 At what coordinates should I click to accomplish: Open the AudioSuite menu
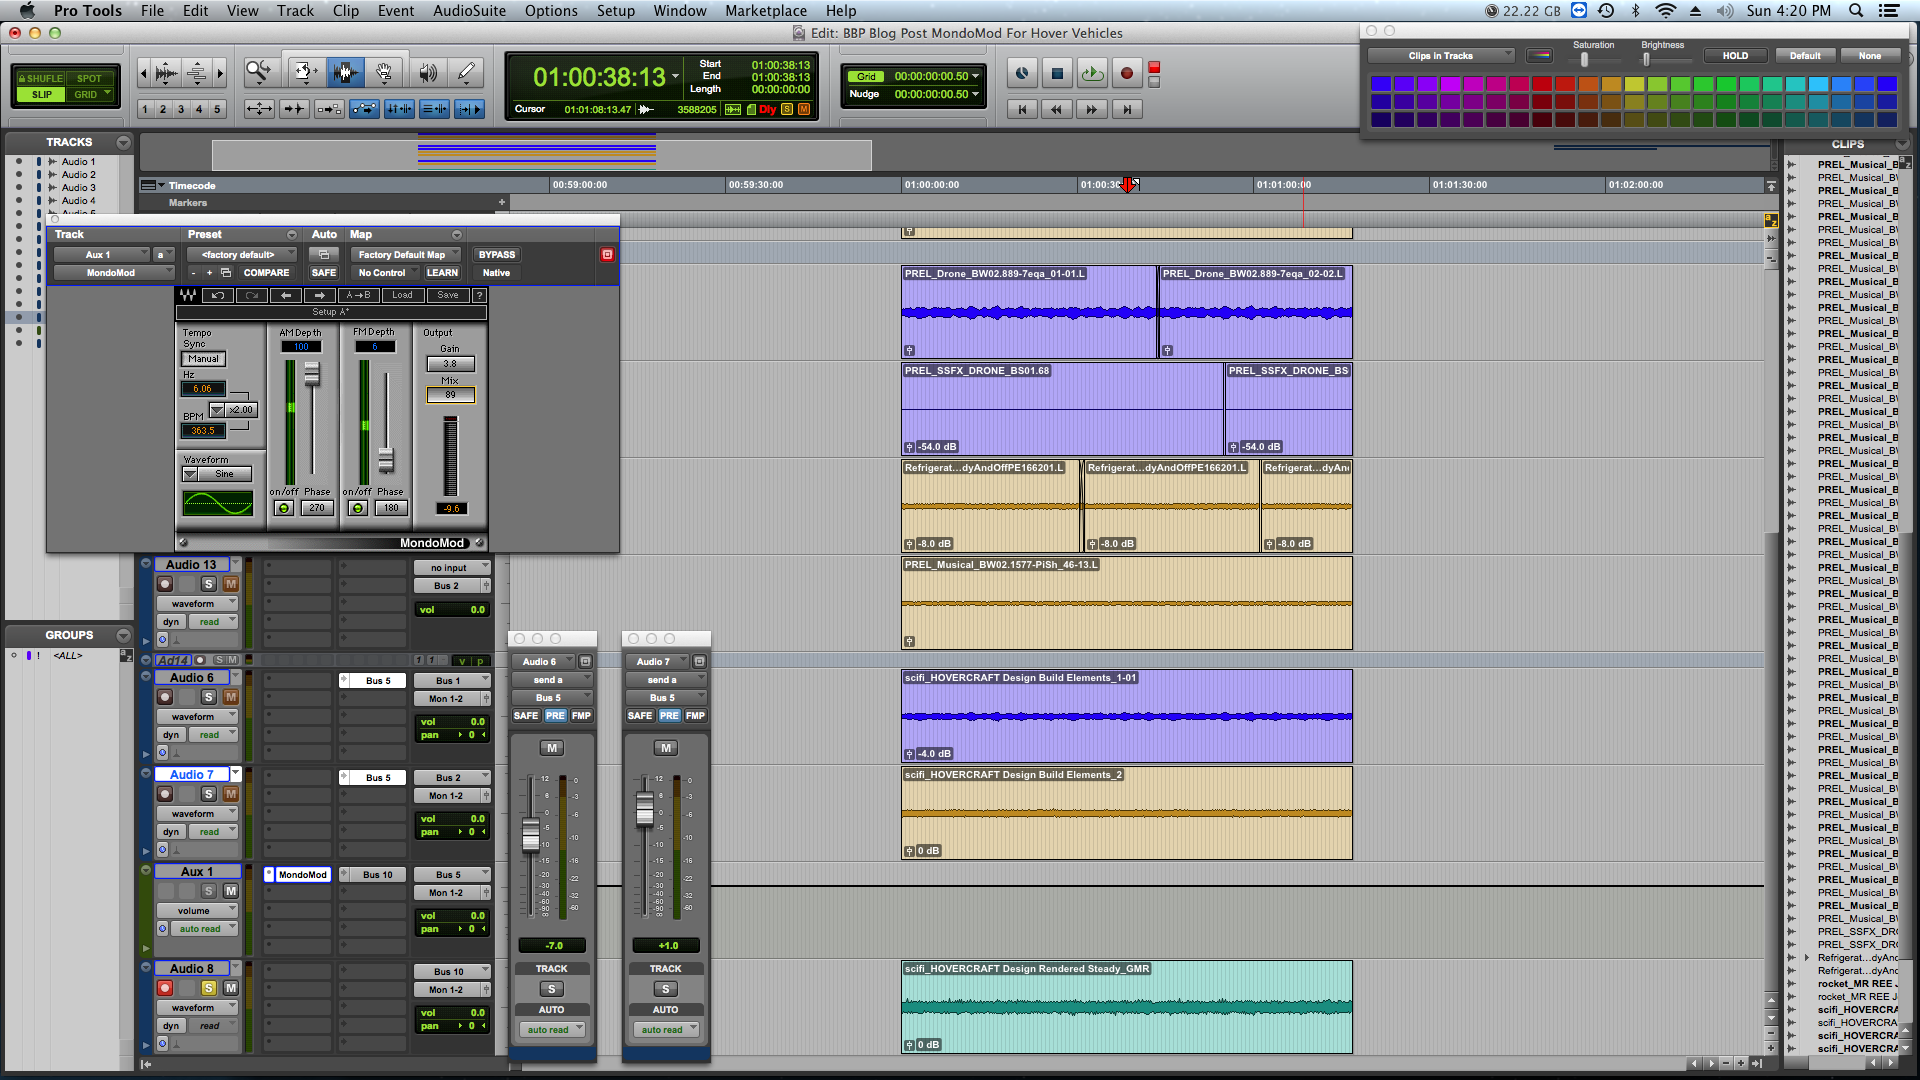tap(469, 11)
